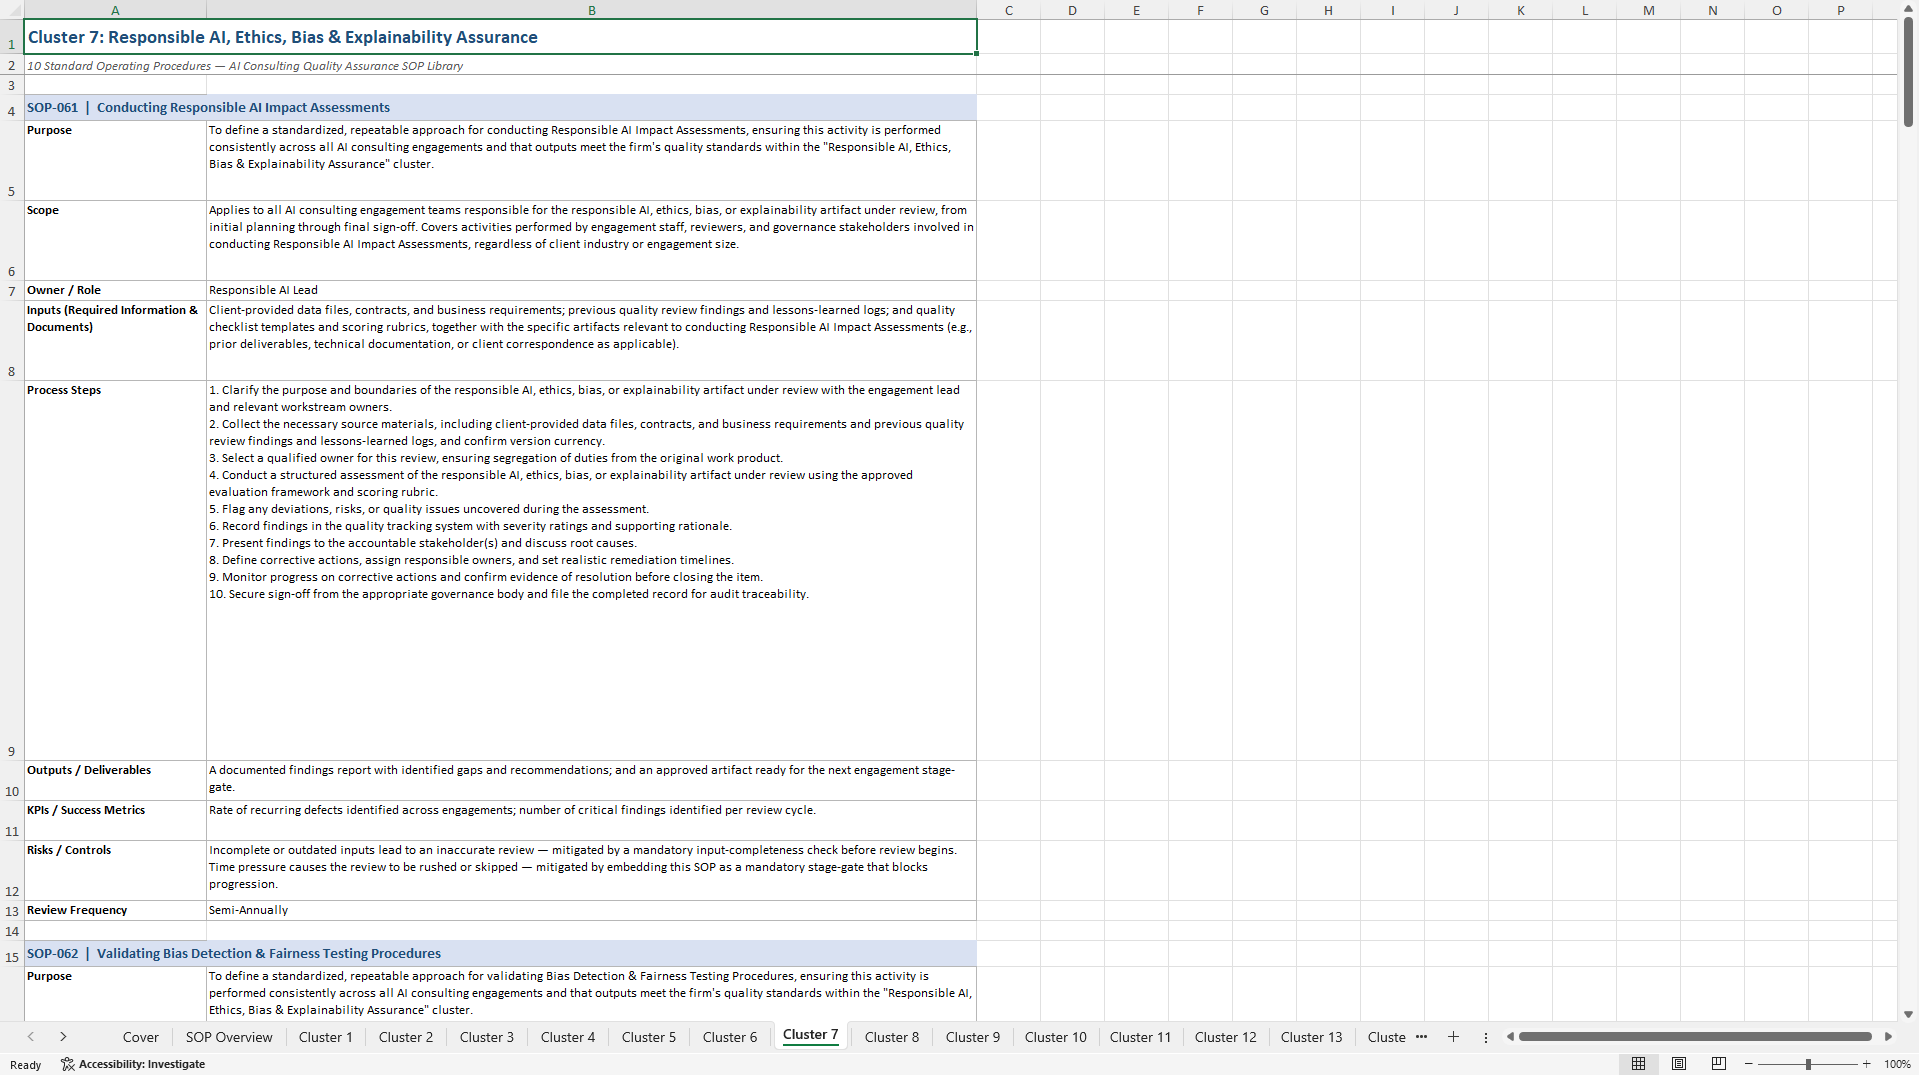This screenshot has width=1919, height=1075.
Task: Switch to Cluster 4 tab
Action: coord(568,1037)
